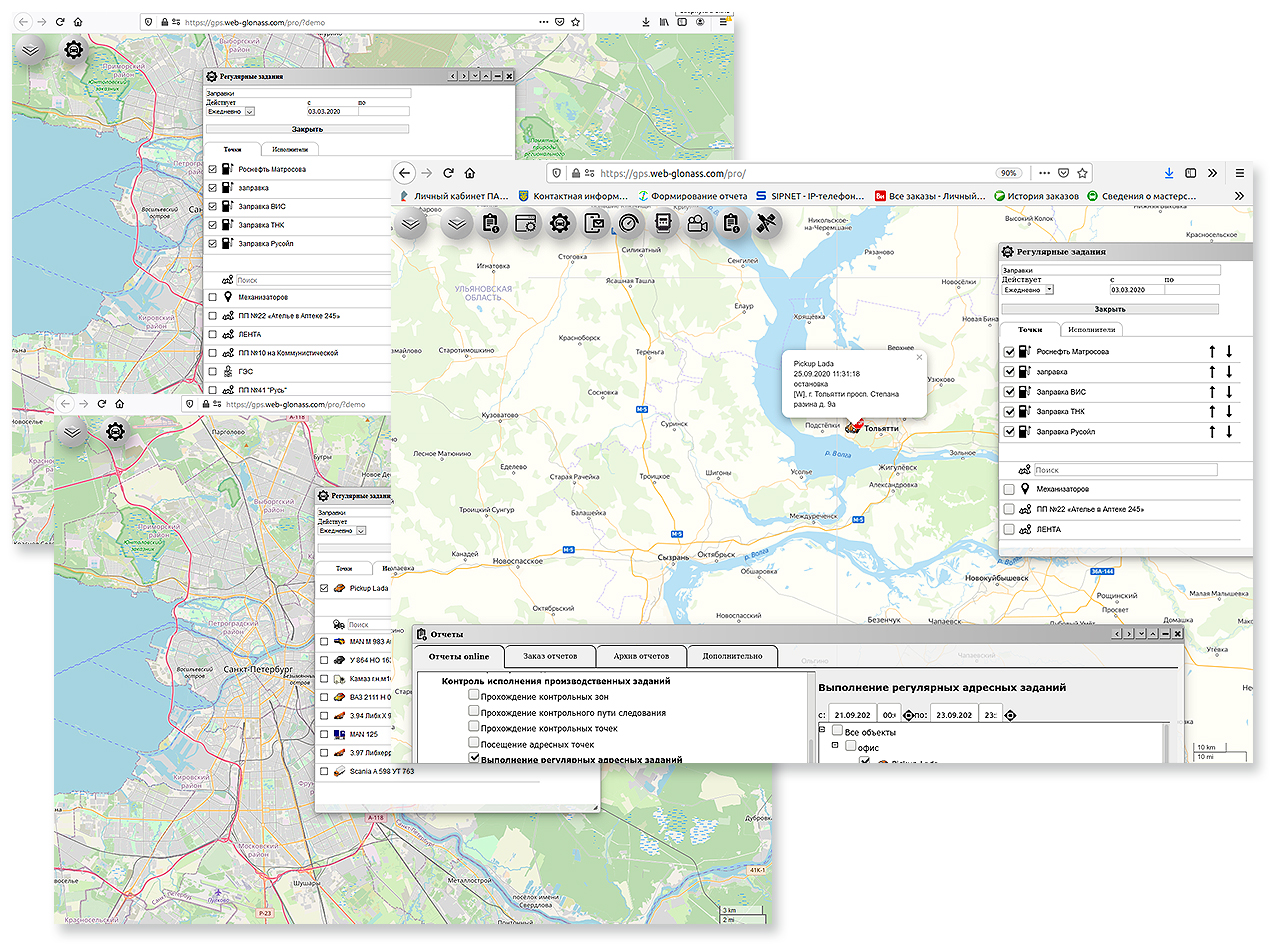
Task: Enable Посещение адресных точек report checkbox
Action: pyautogui.click(x=474, y=743)
